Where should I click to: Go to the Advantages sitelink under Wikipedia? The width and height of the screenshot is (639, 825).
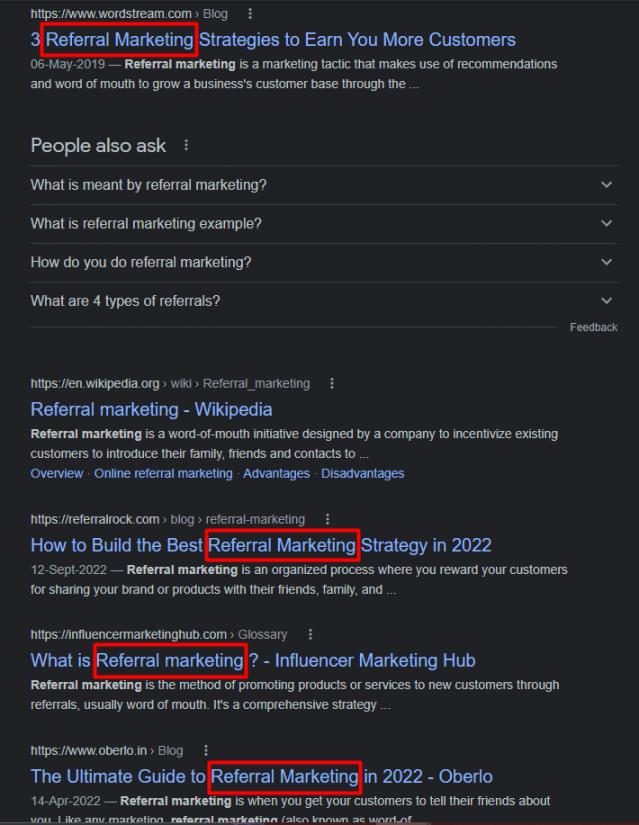tap(276, 473)
